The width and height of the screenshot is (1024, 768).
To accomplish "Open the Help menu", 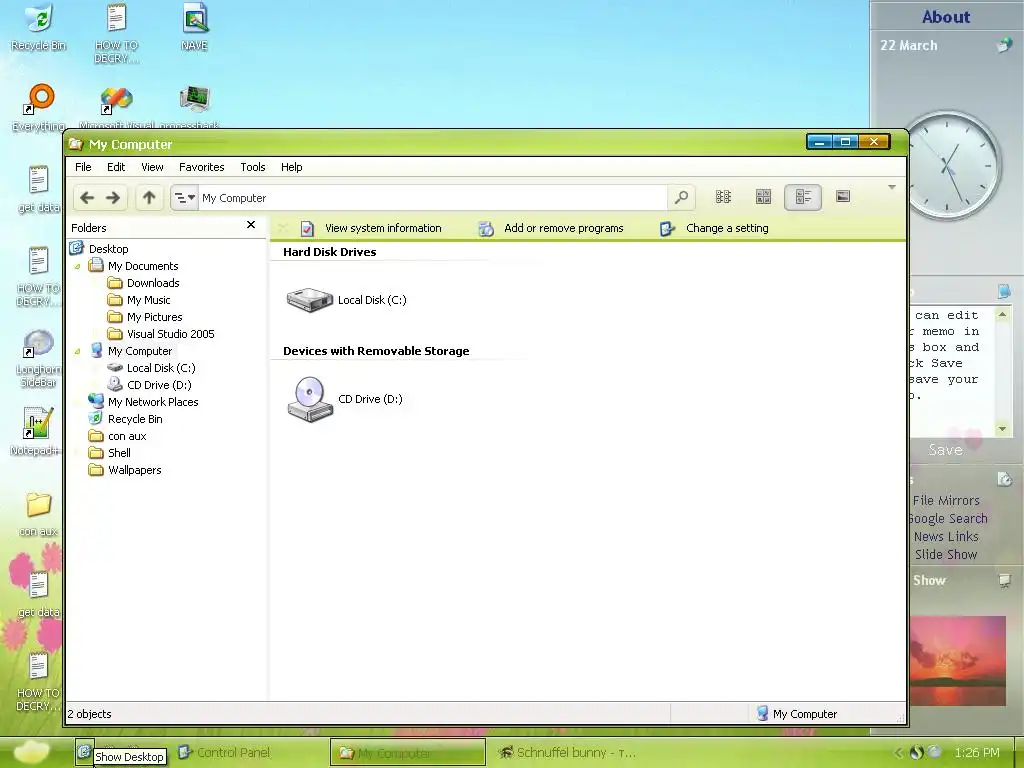I will (291, 167).
